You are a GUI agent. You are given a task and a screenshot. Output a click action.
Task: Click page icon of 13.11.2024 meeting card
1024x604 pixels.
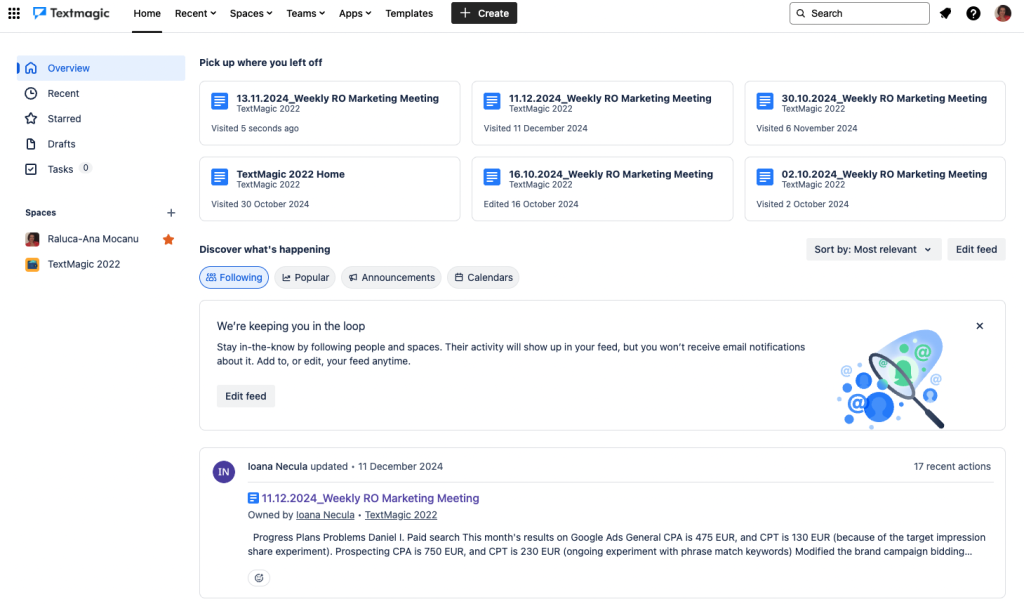(x=219, y=101)
